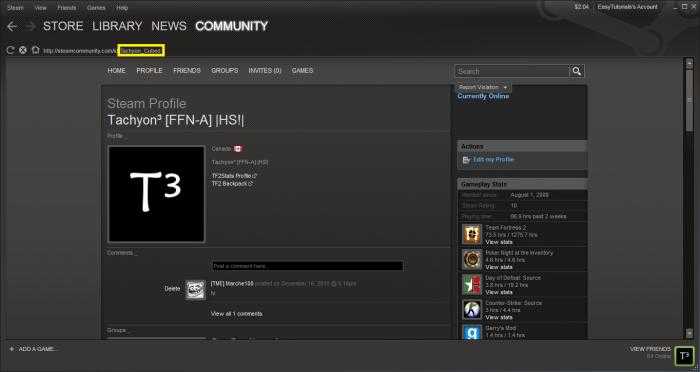This screenshot has width=700, height=372.
Task: Click the Currently Online status text
Action: click(x=483, y=96)
